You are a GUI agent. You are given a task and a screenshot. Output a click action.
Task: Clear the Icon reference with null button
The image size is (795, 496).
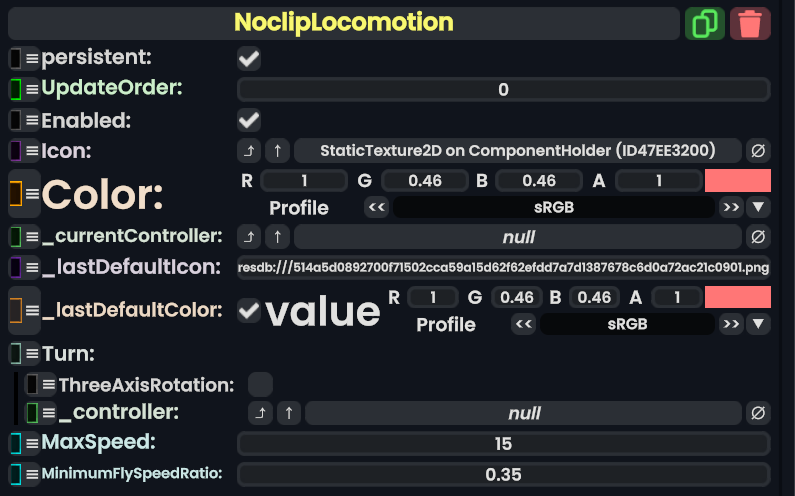[758, 151]
